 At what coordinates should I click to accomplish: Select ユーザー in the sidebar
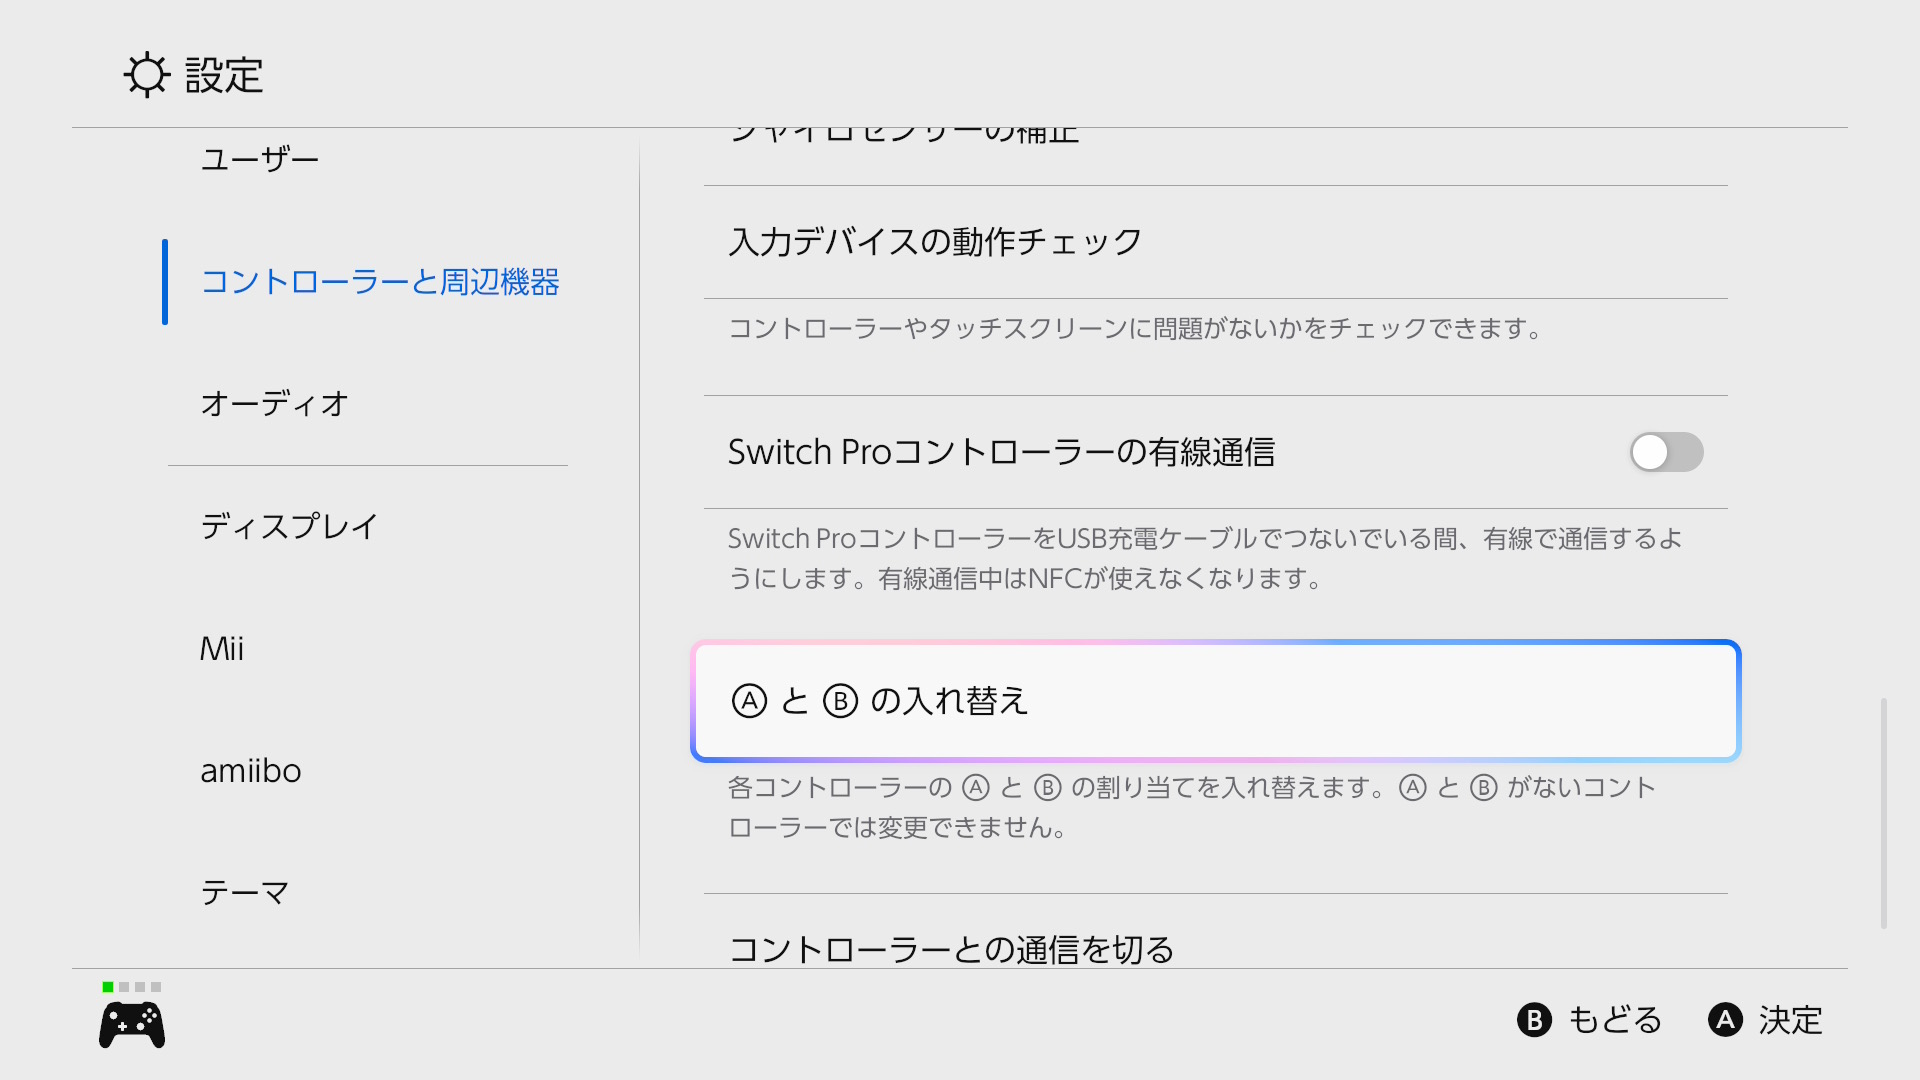coord(260,160)
